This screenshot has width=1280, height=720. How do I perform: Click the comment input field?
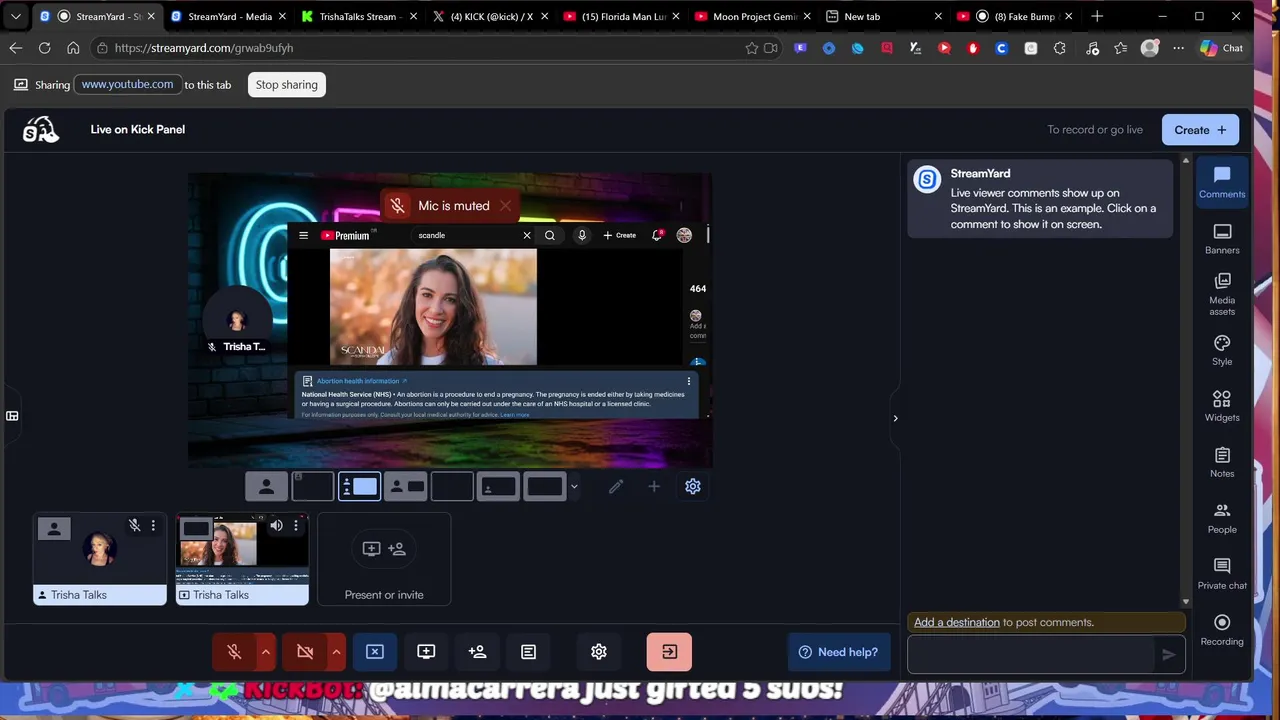(x=1032, y=655)
